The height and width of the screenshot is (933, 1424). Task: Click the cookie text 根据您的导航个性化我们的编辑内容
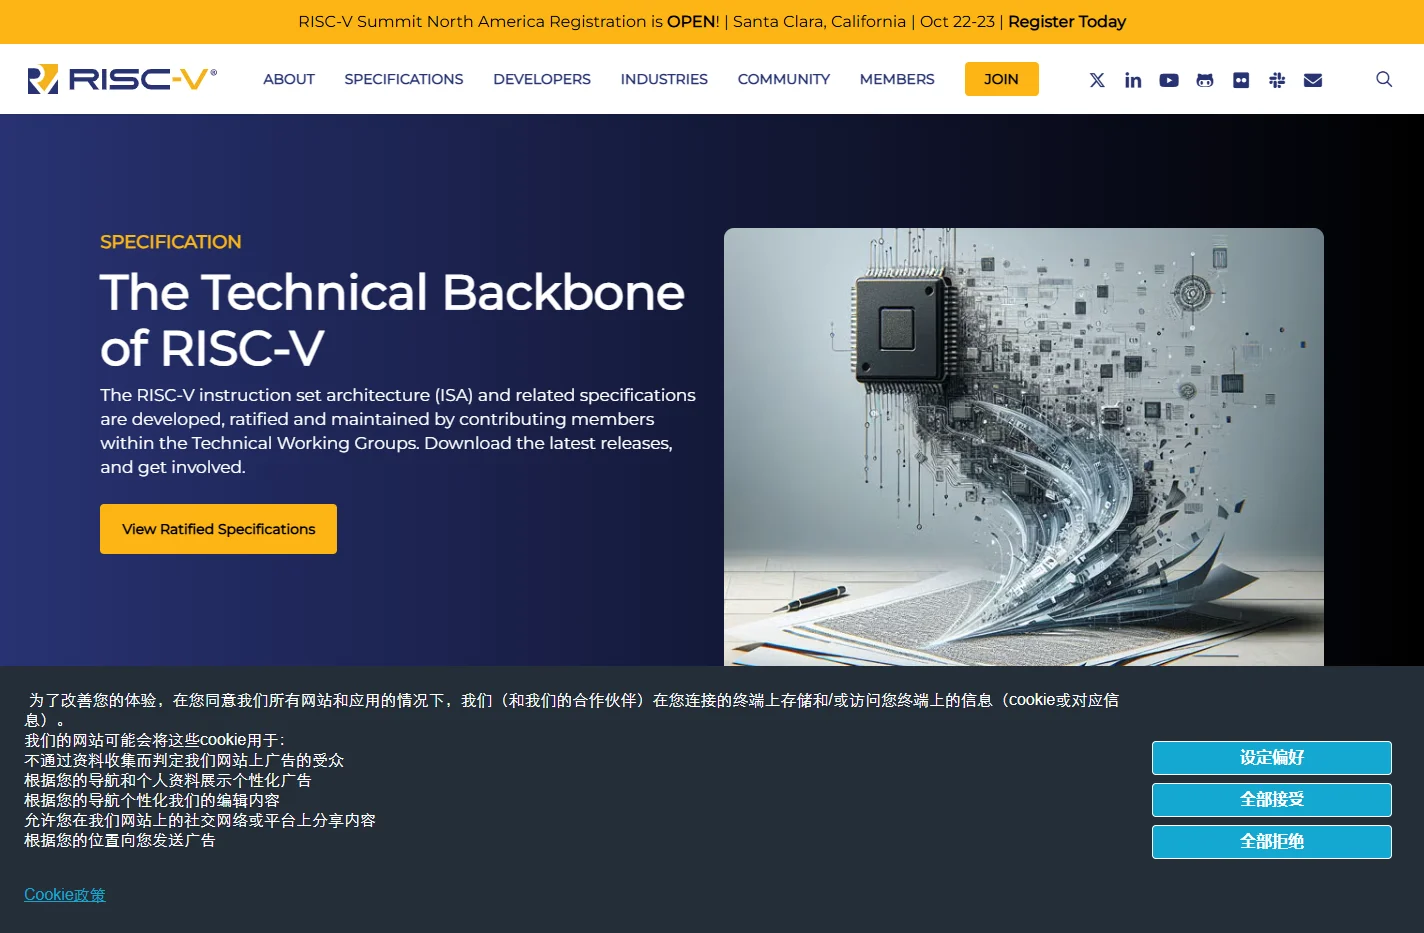(x=152, y=800)
